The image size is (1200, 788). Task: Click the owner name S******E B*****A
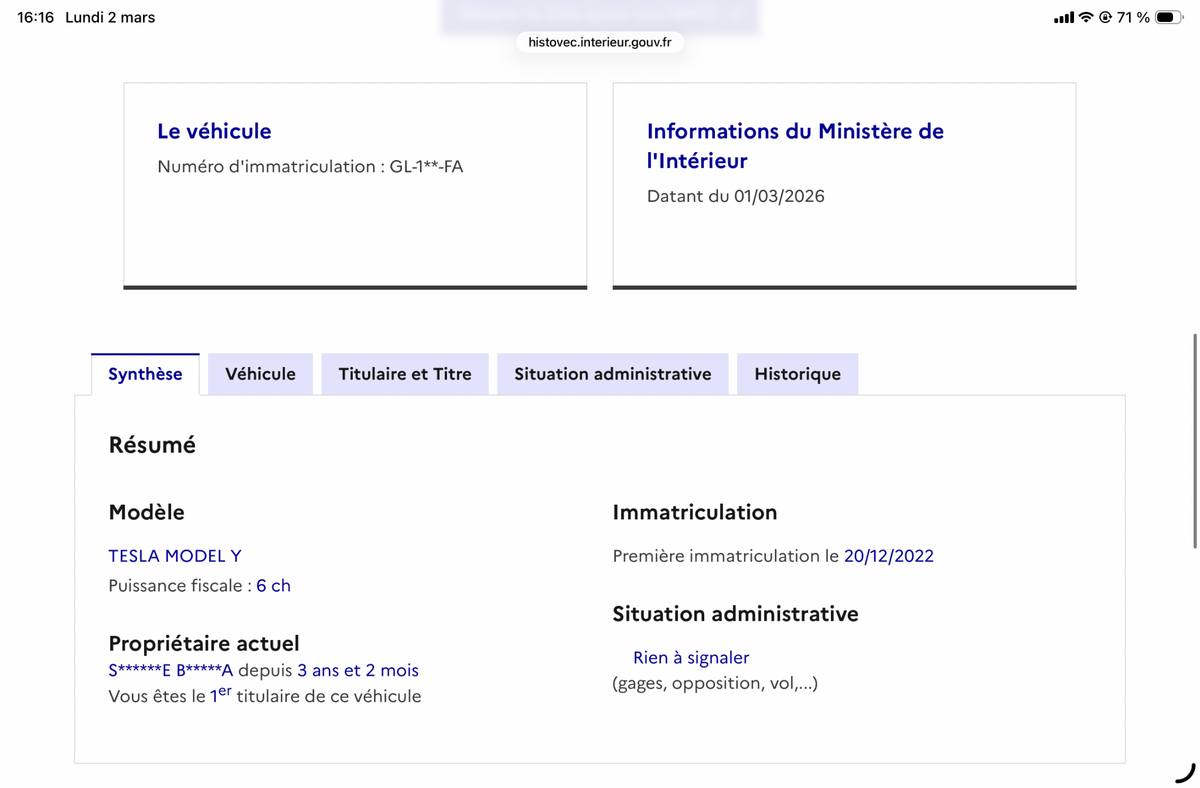(x=171, y=671)
